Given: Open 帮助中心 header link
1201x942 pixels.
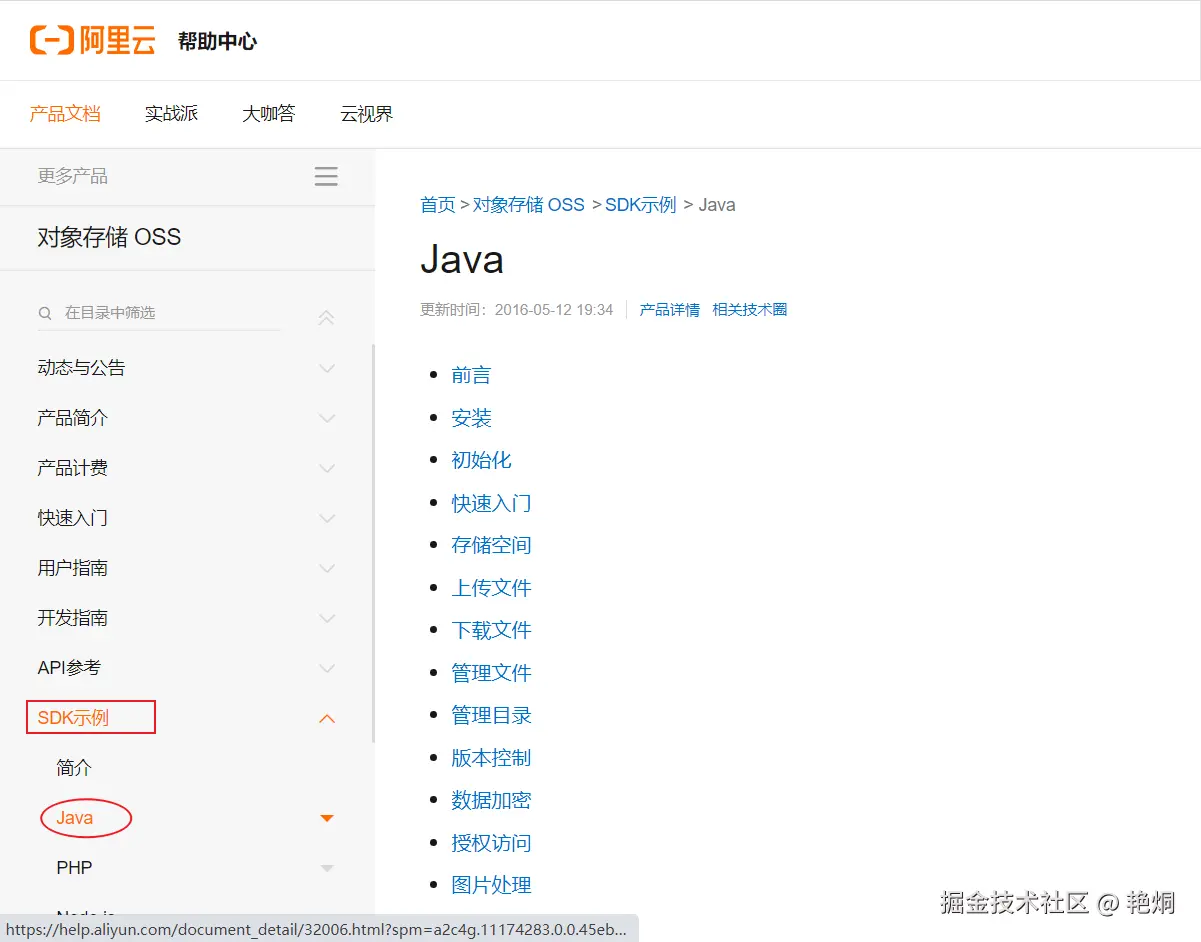Looking at the screenshot, I should click(x=217, y=41).
